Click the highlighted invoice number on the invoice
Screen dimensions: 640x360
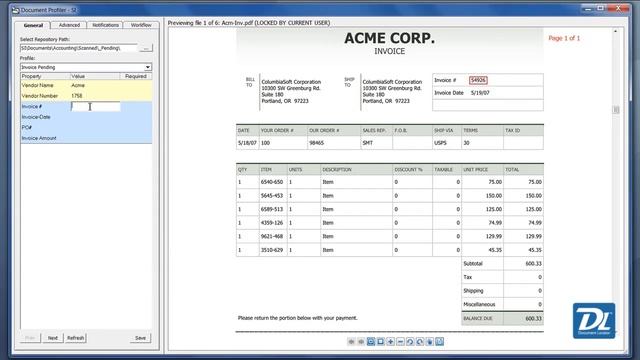click(478, 80)
